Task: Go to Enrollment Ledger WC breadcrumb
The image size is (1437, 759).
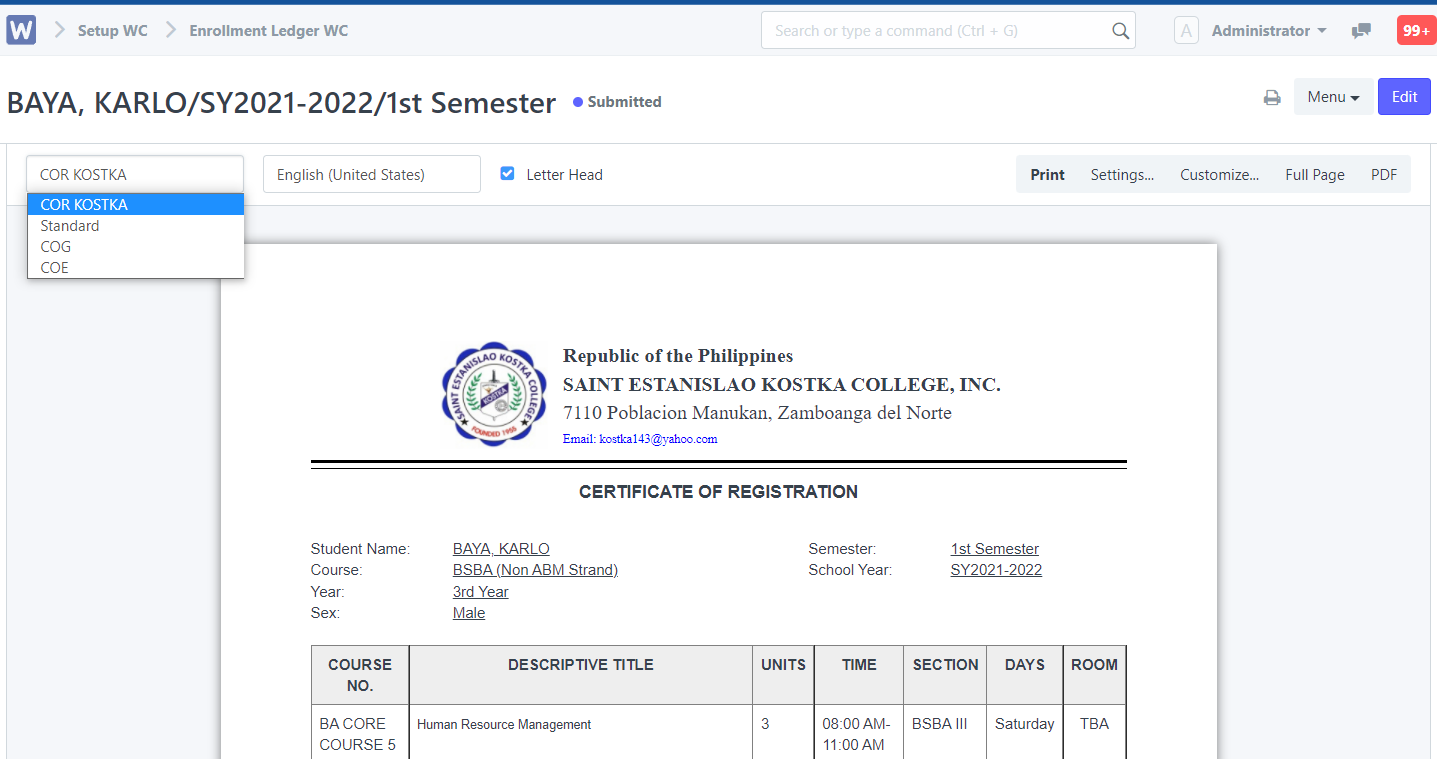Action: tap(269, 31)
